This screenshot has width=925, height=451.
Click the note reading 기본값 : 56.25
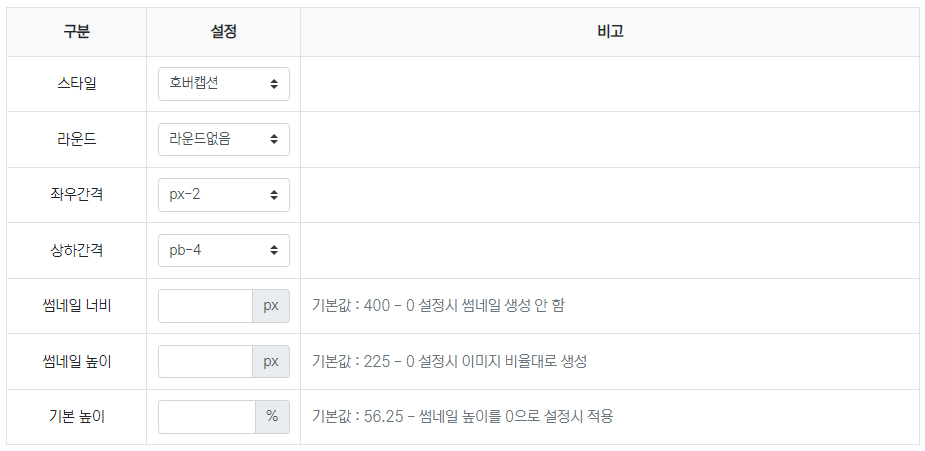(462, 417)
